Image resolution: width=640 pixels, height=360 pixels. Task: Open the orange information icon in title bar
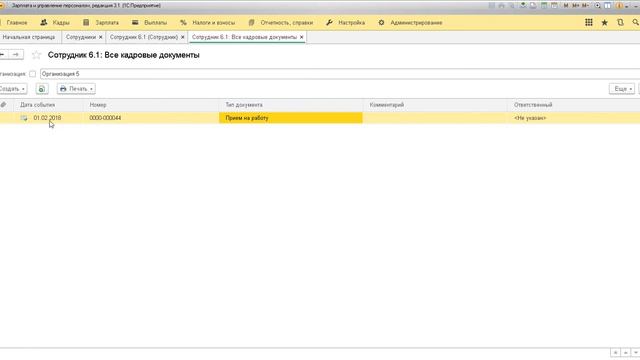pos(619,5)
